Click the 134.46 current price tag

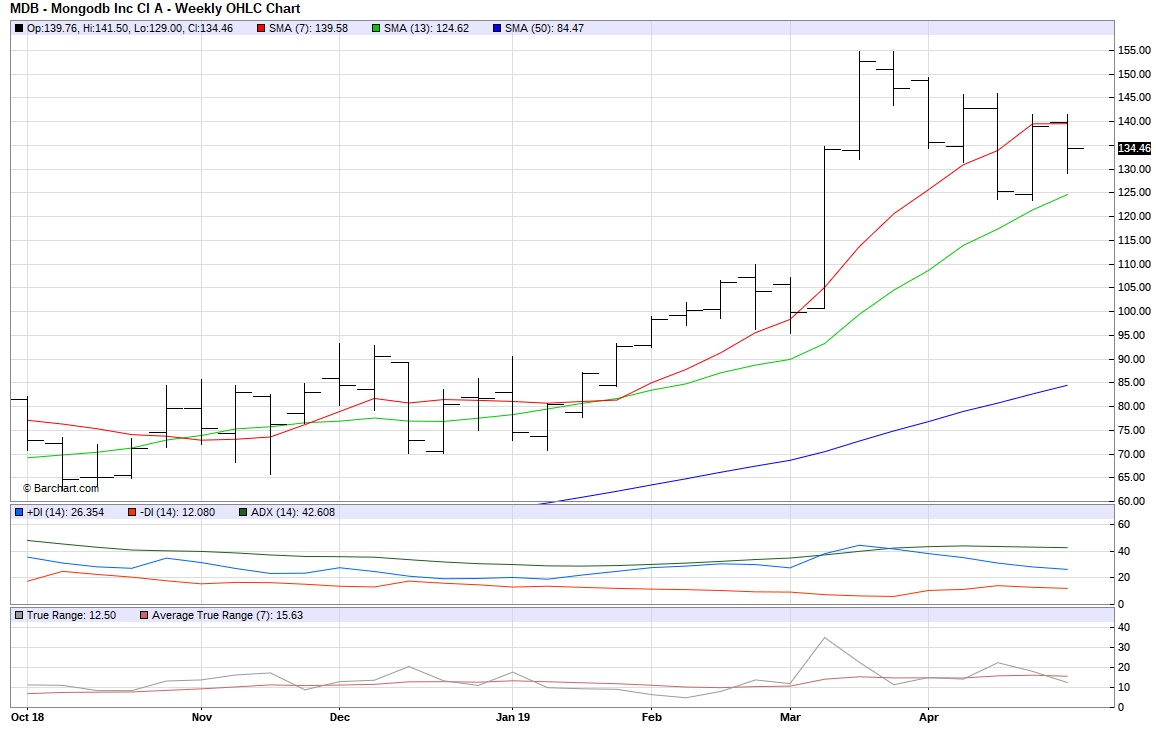tap(1134, 148)
